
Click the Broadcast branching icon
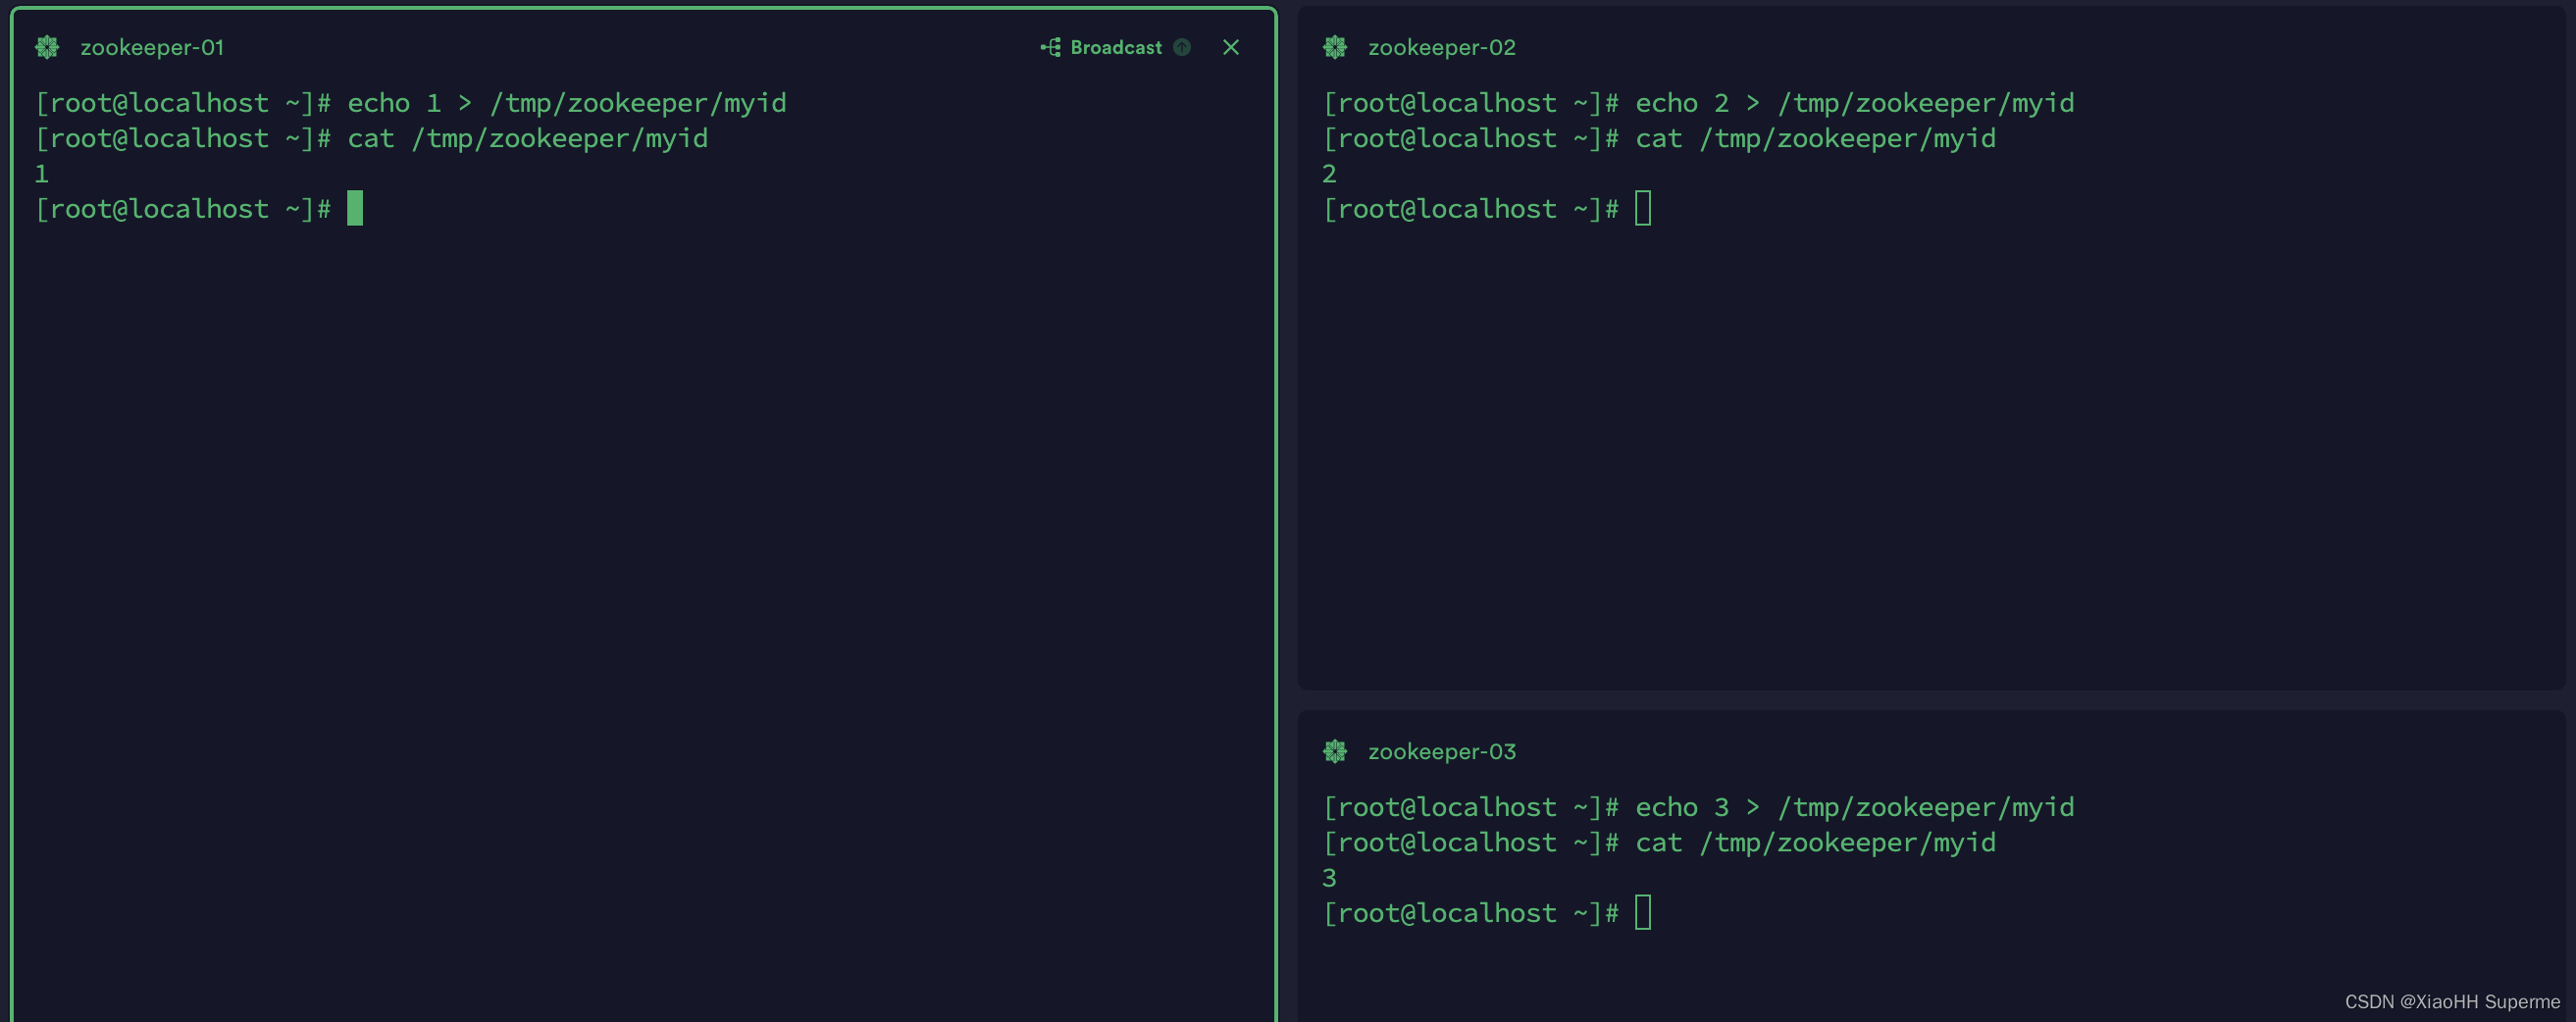pos(1051,47)
